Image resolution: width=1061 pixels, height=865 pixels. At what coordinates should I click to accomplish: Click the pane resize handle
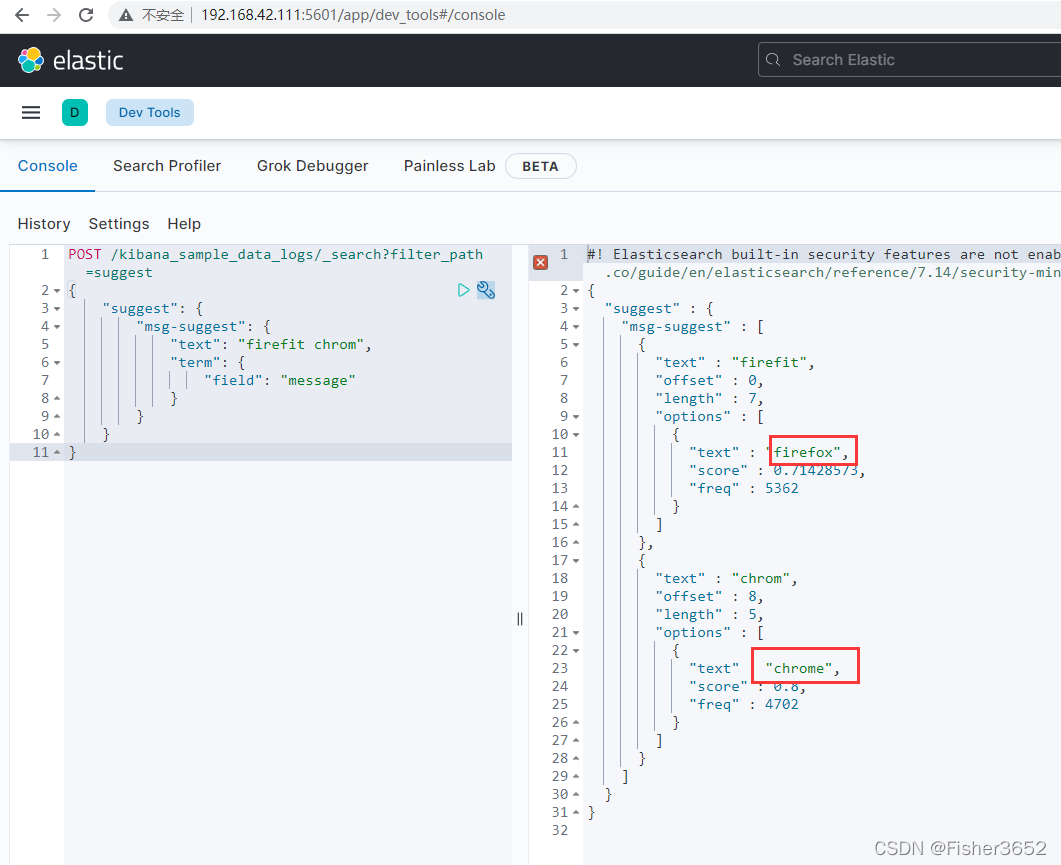click(520, 619)
